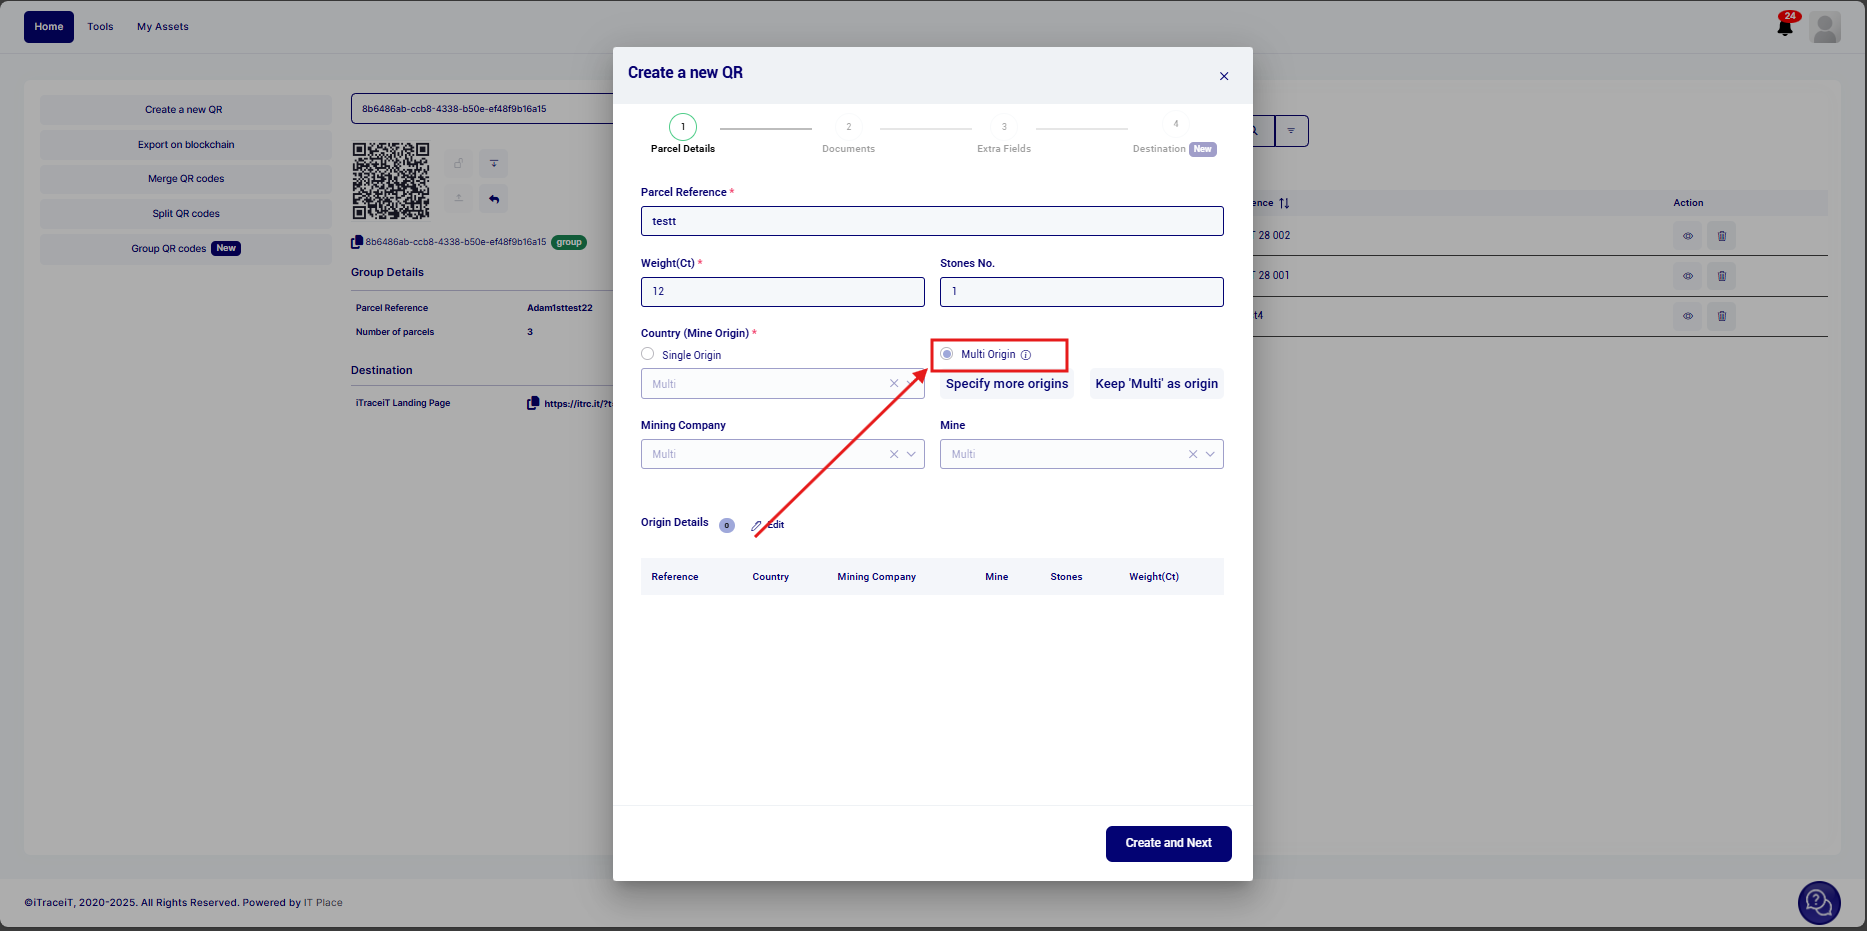View the 28 001 parcel row
This screenshot has height=931, width=1867.
1687,276
